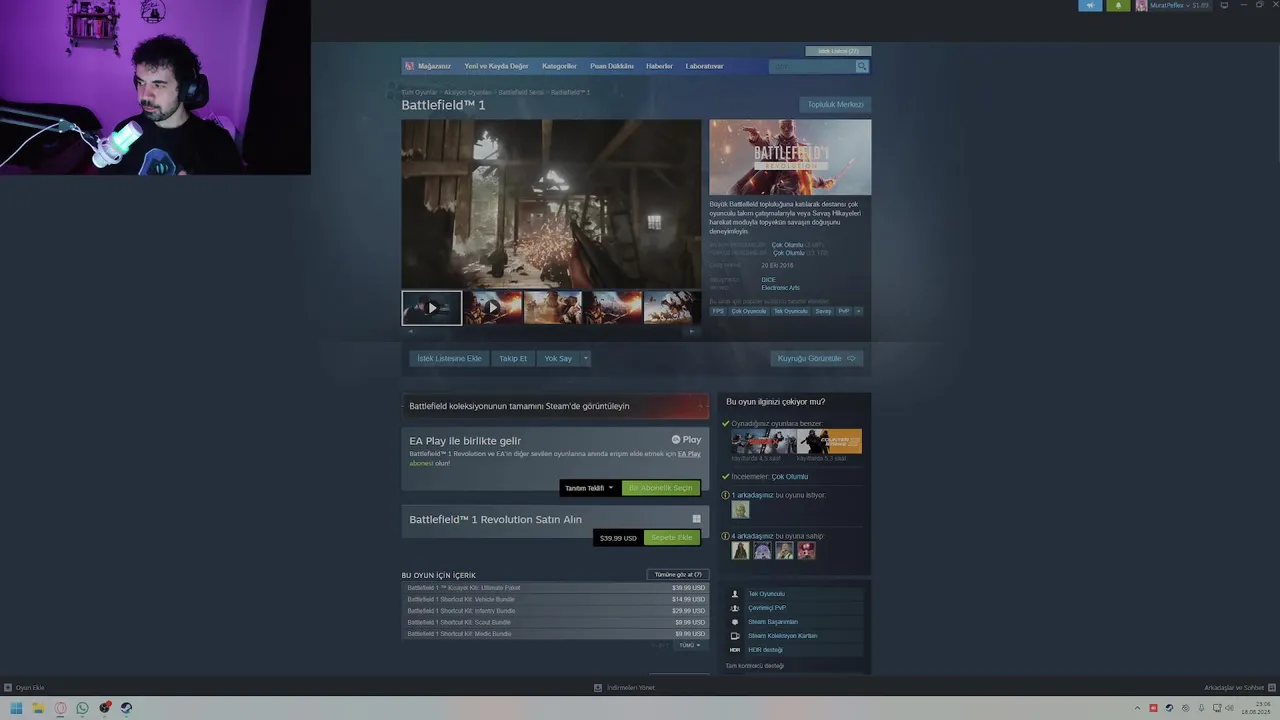The height and width of the screenshot is (720, 1280).
Task: Click Kuyruğu Görüntüle button
Action: coord(817,358)
